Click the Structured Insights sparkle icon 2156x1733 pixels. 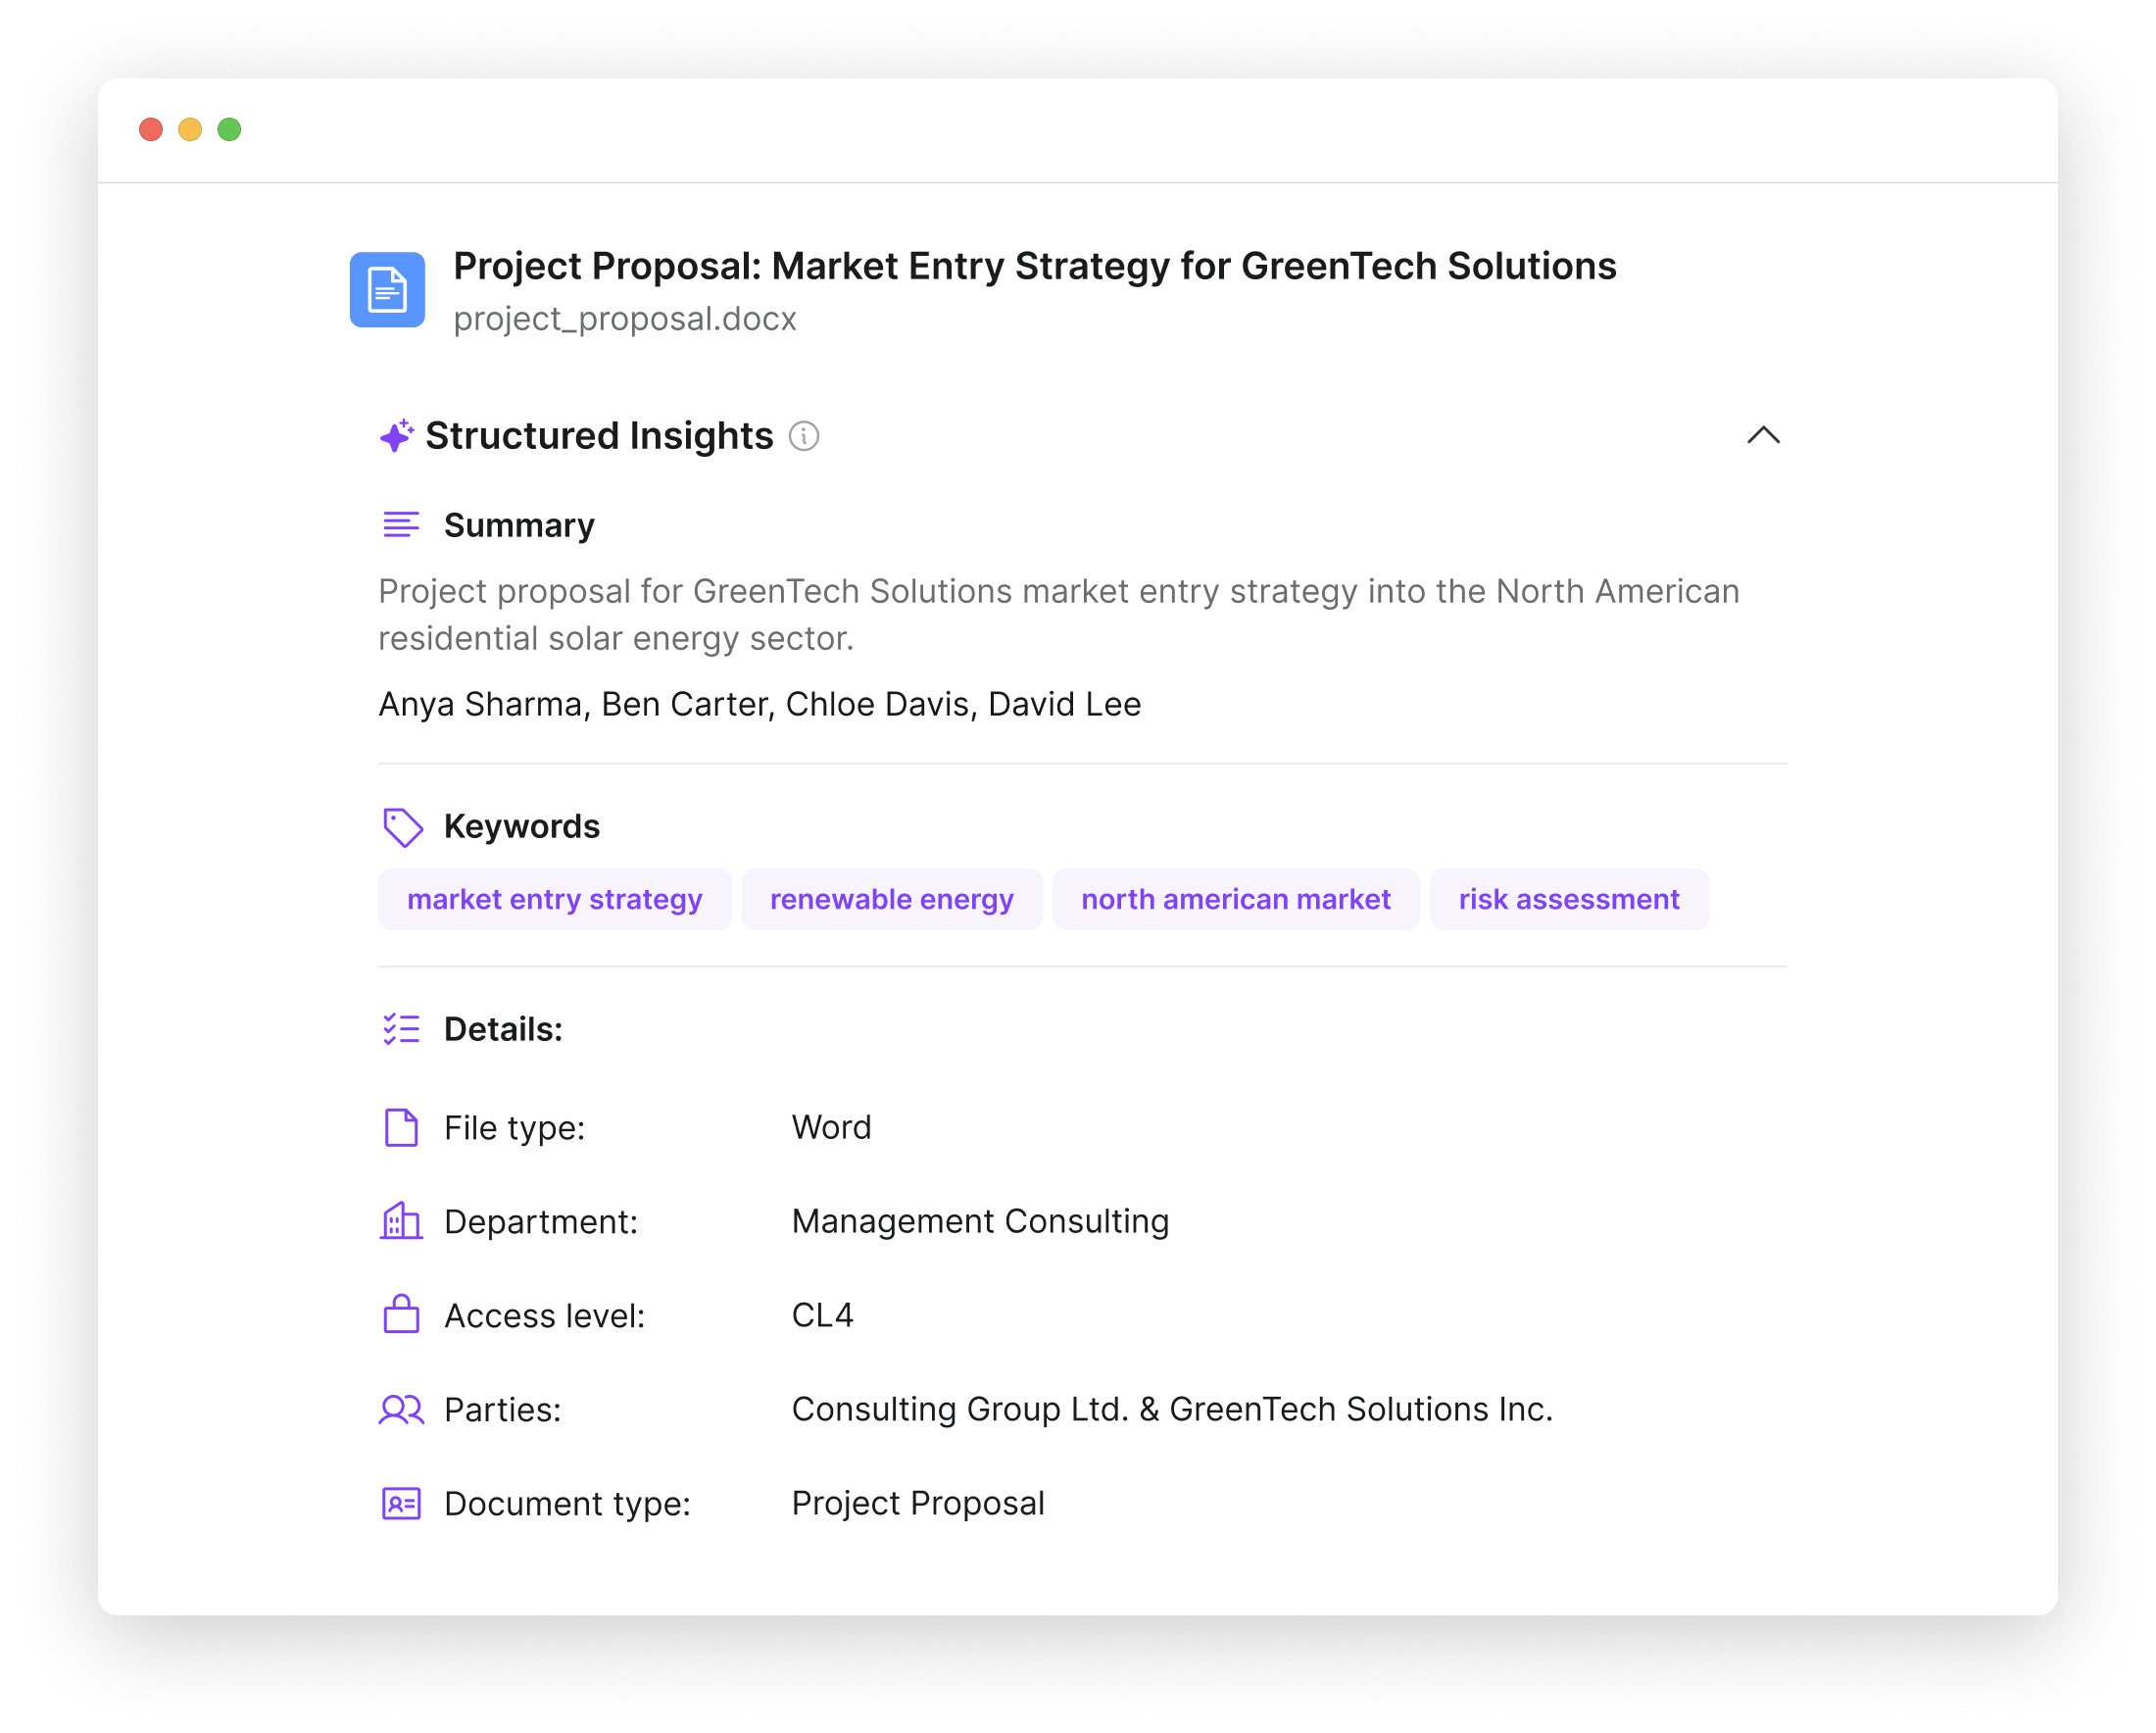point(395,435)
